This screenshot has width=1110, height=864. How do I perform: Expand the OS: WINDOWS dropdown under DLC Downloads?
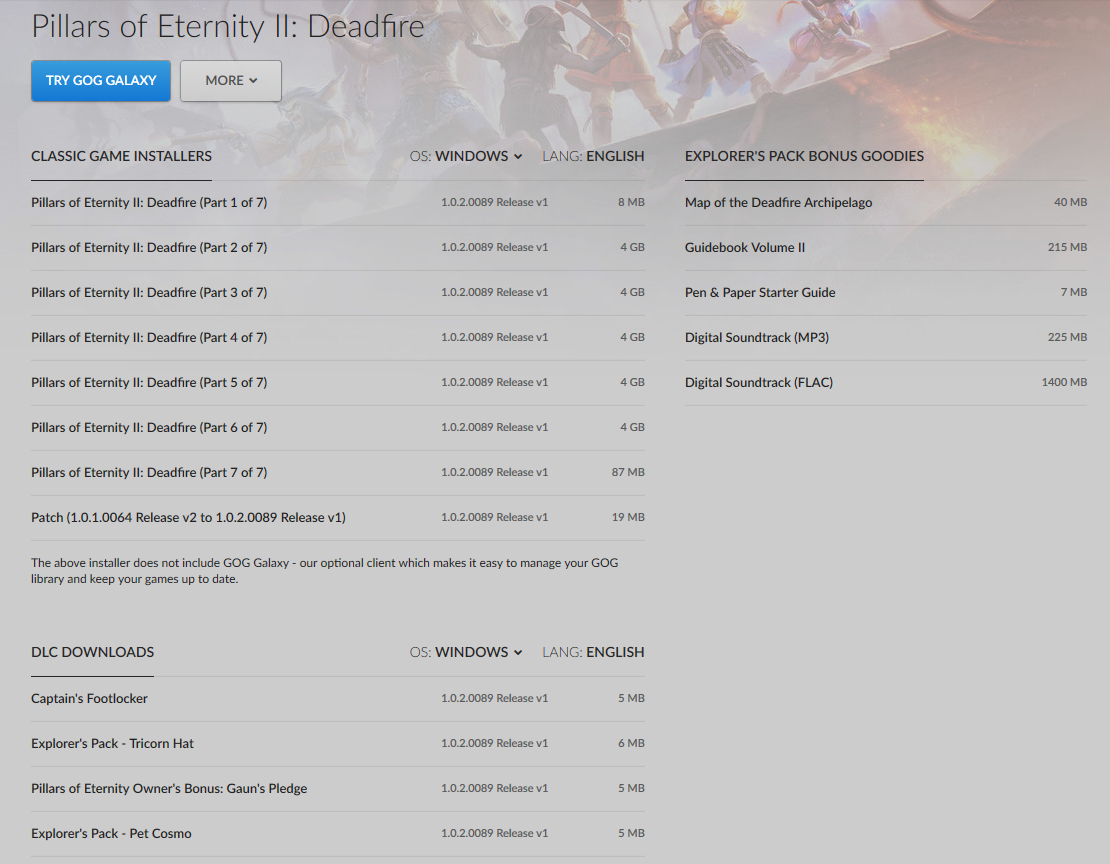[466, 652]
